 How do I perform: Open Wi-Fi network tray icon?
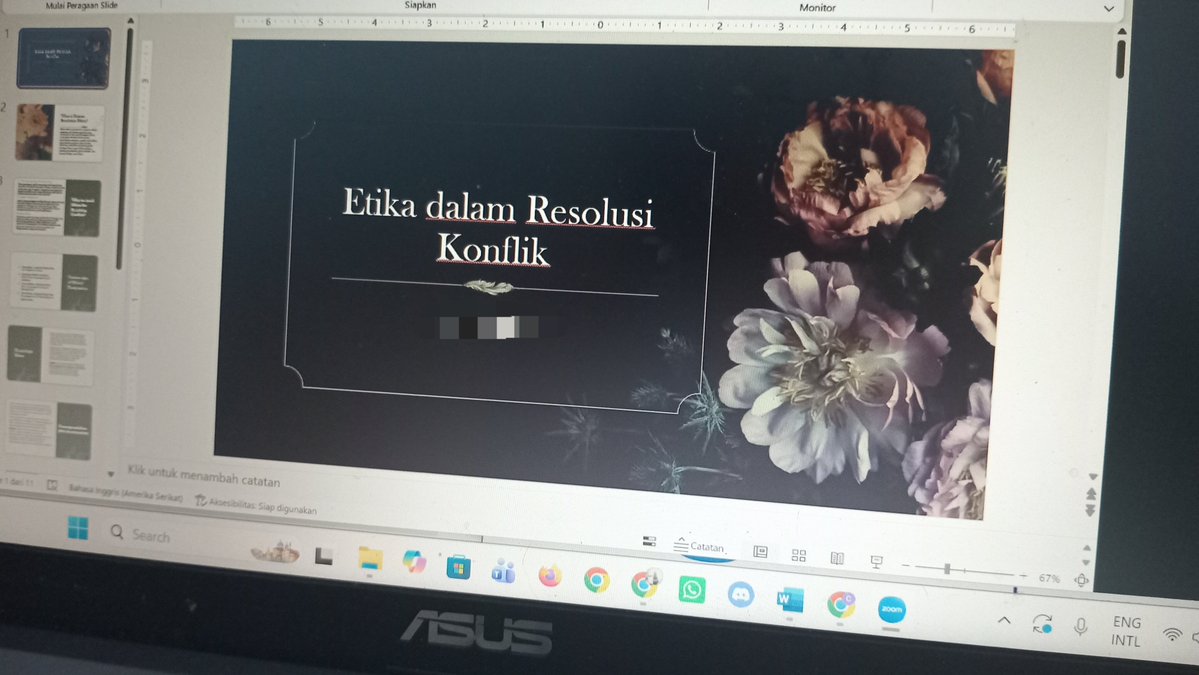(x=1171, y=634)
